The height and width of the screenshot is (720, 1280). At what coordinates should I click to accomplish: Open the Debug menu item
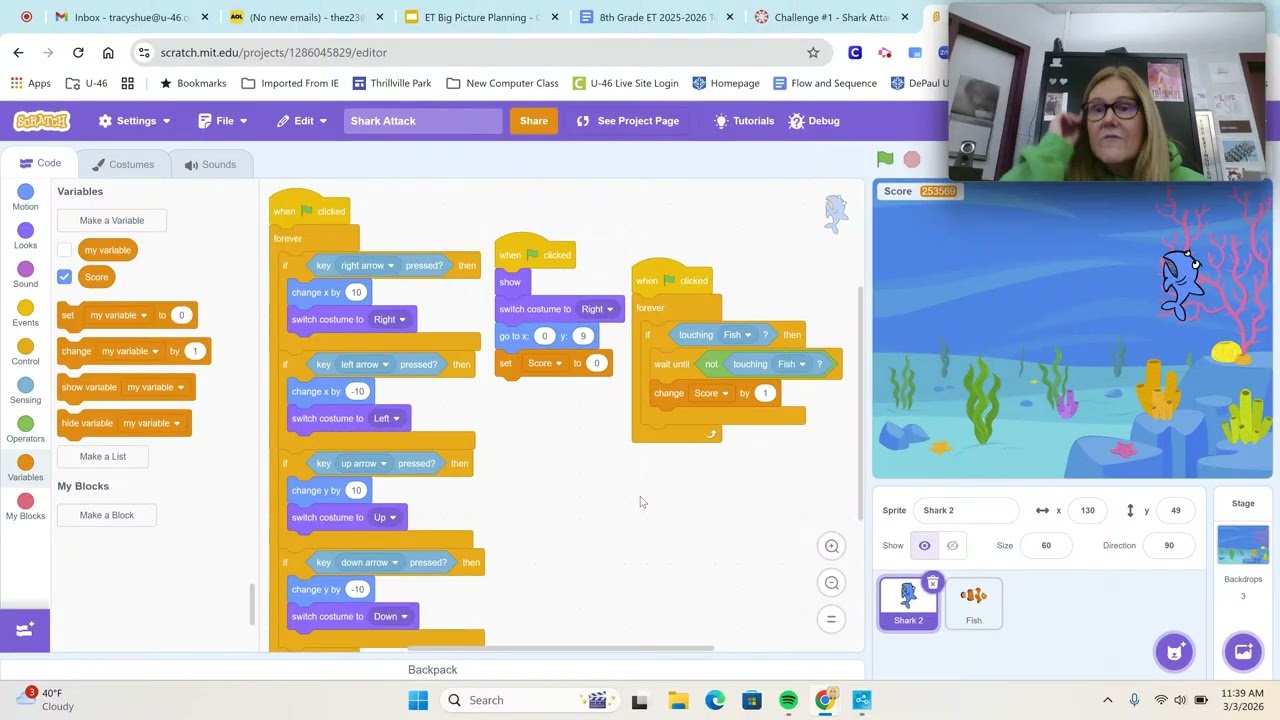(814, 121)
